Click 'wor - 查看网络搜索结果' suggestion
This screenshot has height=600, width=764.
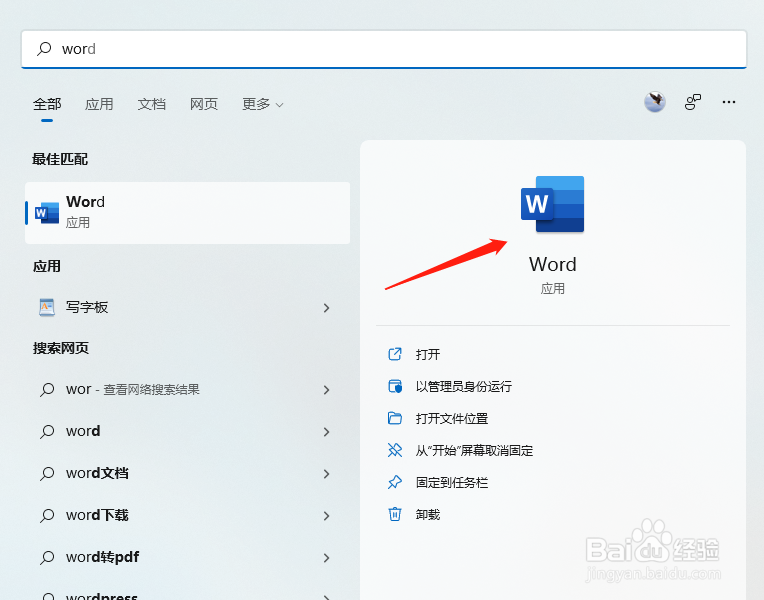point(188,389)
